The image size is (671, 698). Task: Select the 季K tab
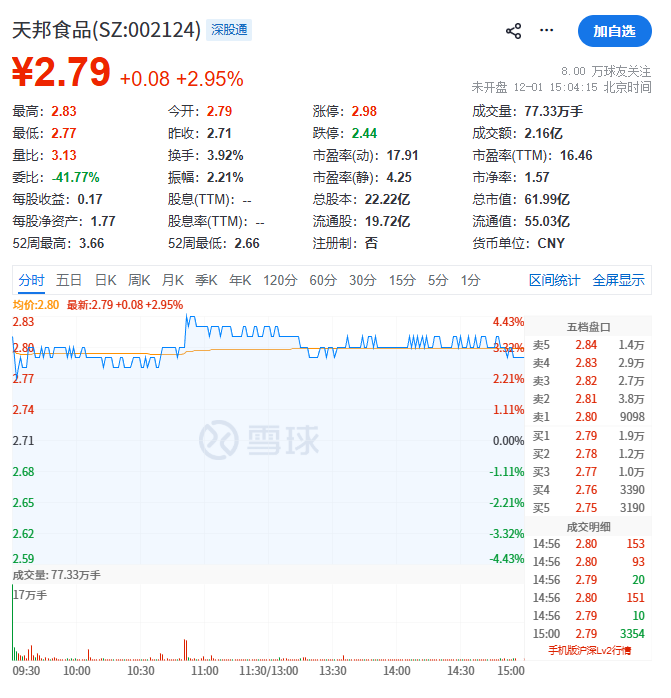pyautogui.click(x=206, y=280)
